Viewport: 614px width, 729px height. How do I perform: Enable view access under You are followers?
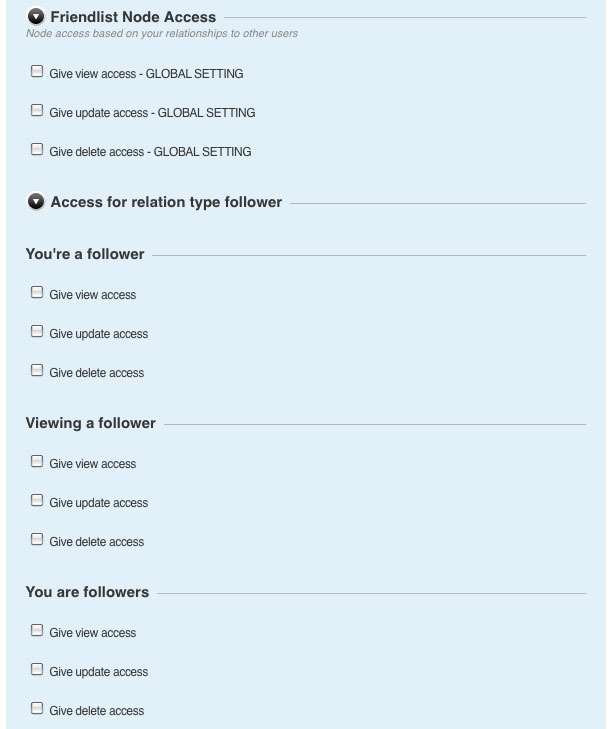37,631
